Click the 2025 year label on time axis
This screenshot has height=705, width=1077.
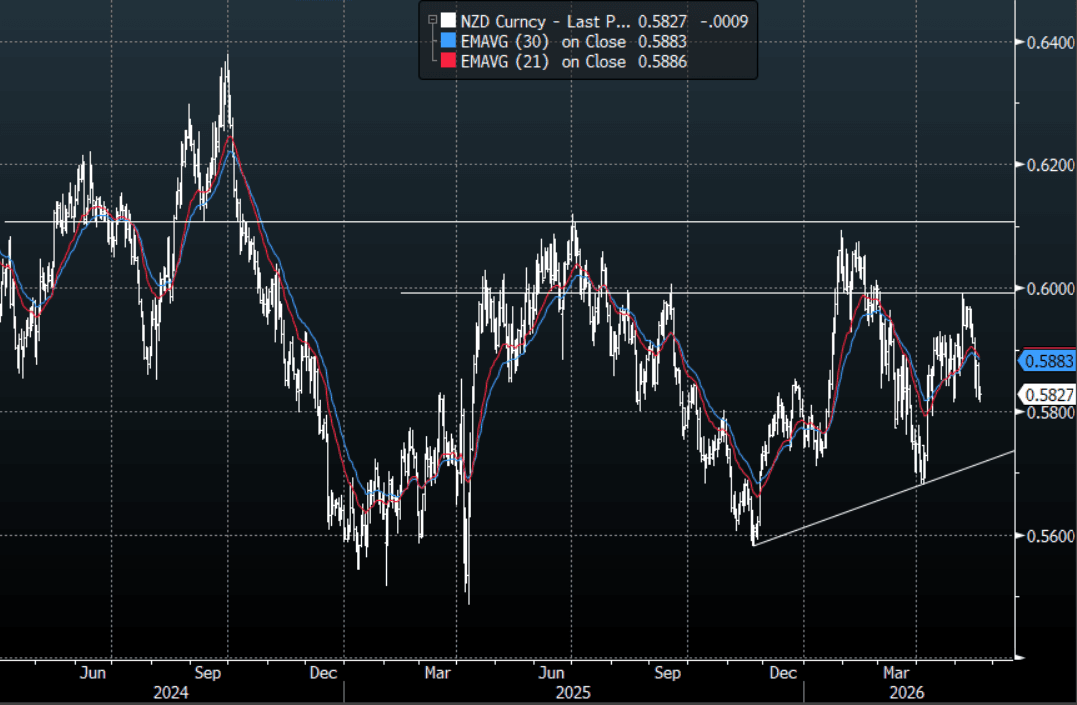[573, 692]
